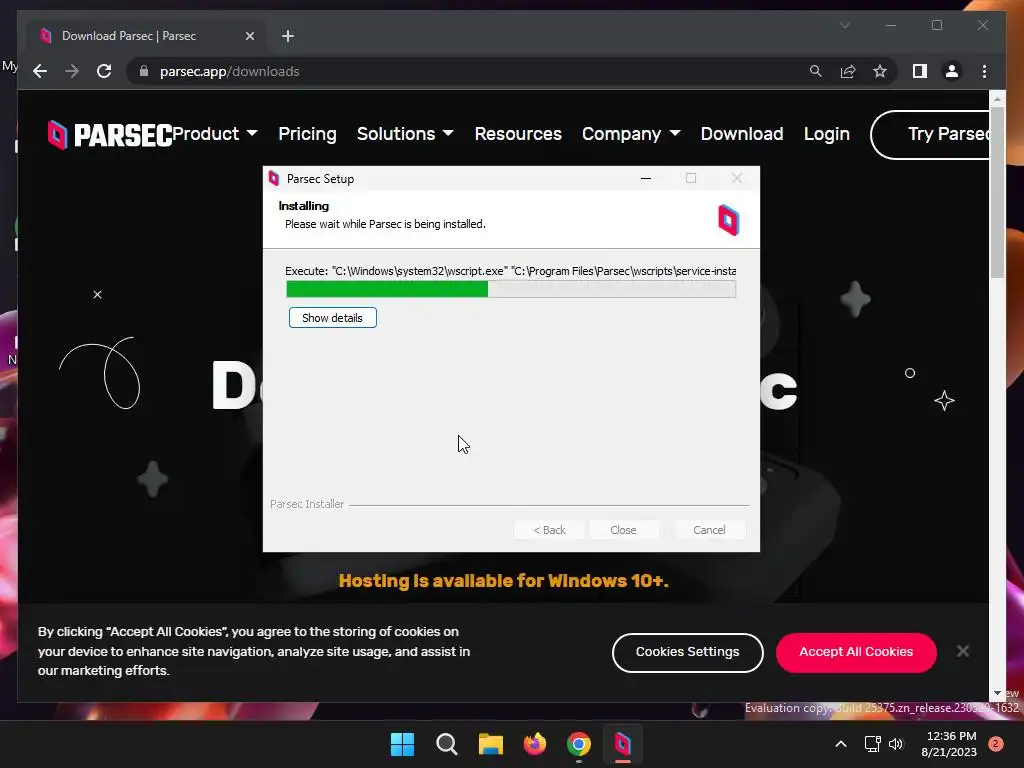Click the Back button in Parsec Setup

click(549, 530)
